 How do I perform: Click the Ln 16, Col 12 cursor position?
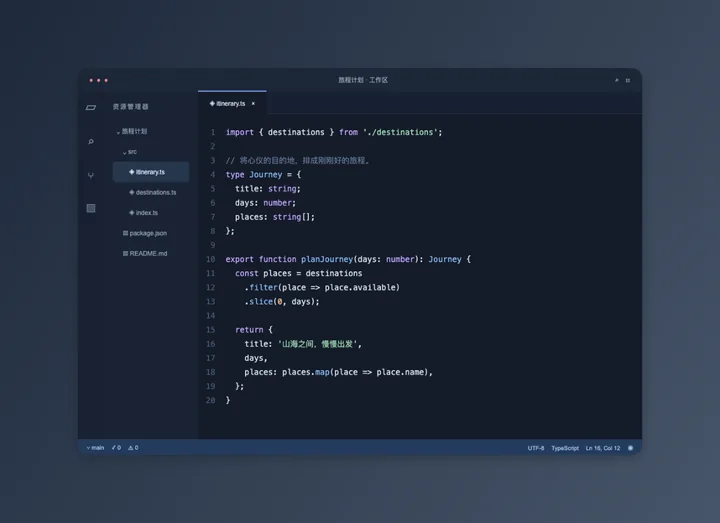pyautogui.click(x=603, y=448)
